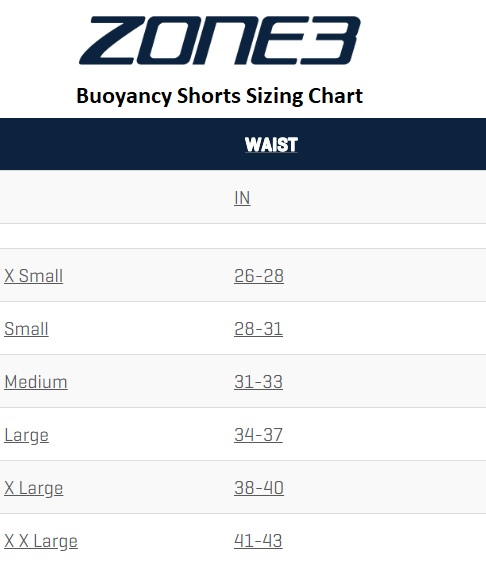486x570 pixels.
Task: Click the IN unit label
Action: point(242,198)
